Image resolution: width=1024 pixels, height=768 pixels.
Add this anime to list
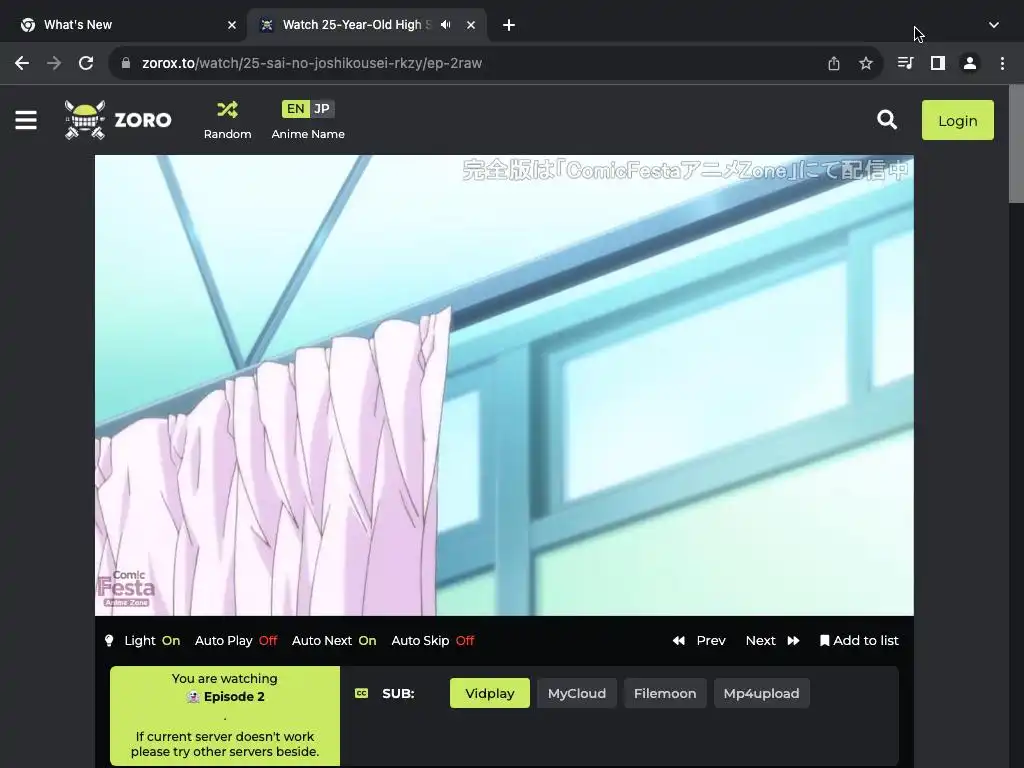click(859, 641)
